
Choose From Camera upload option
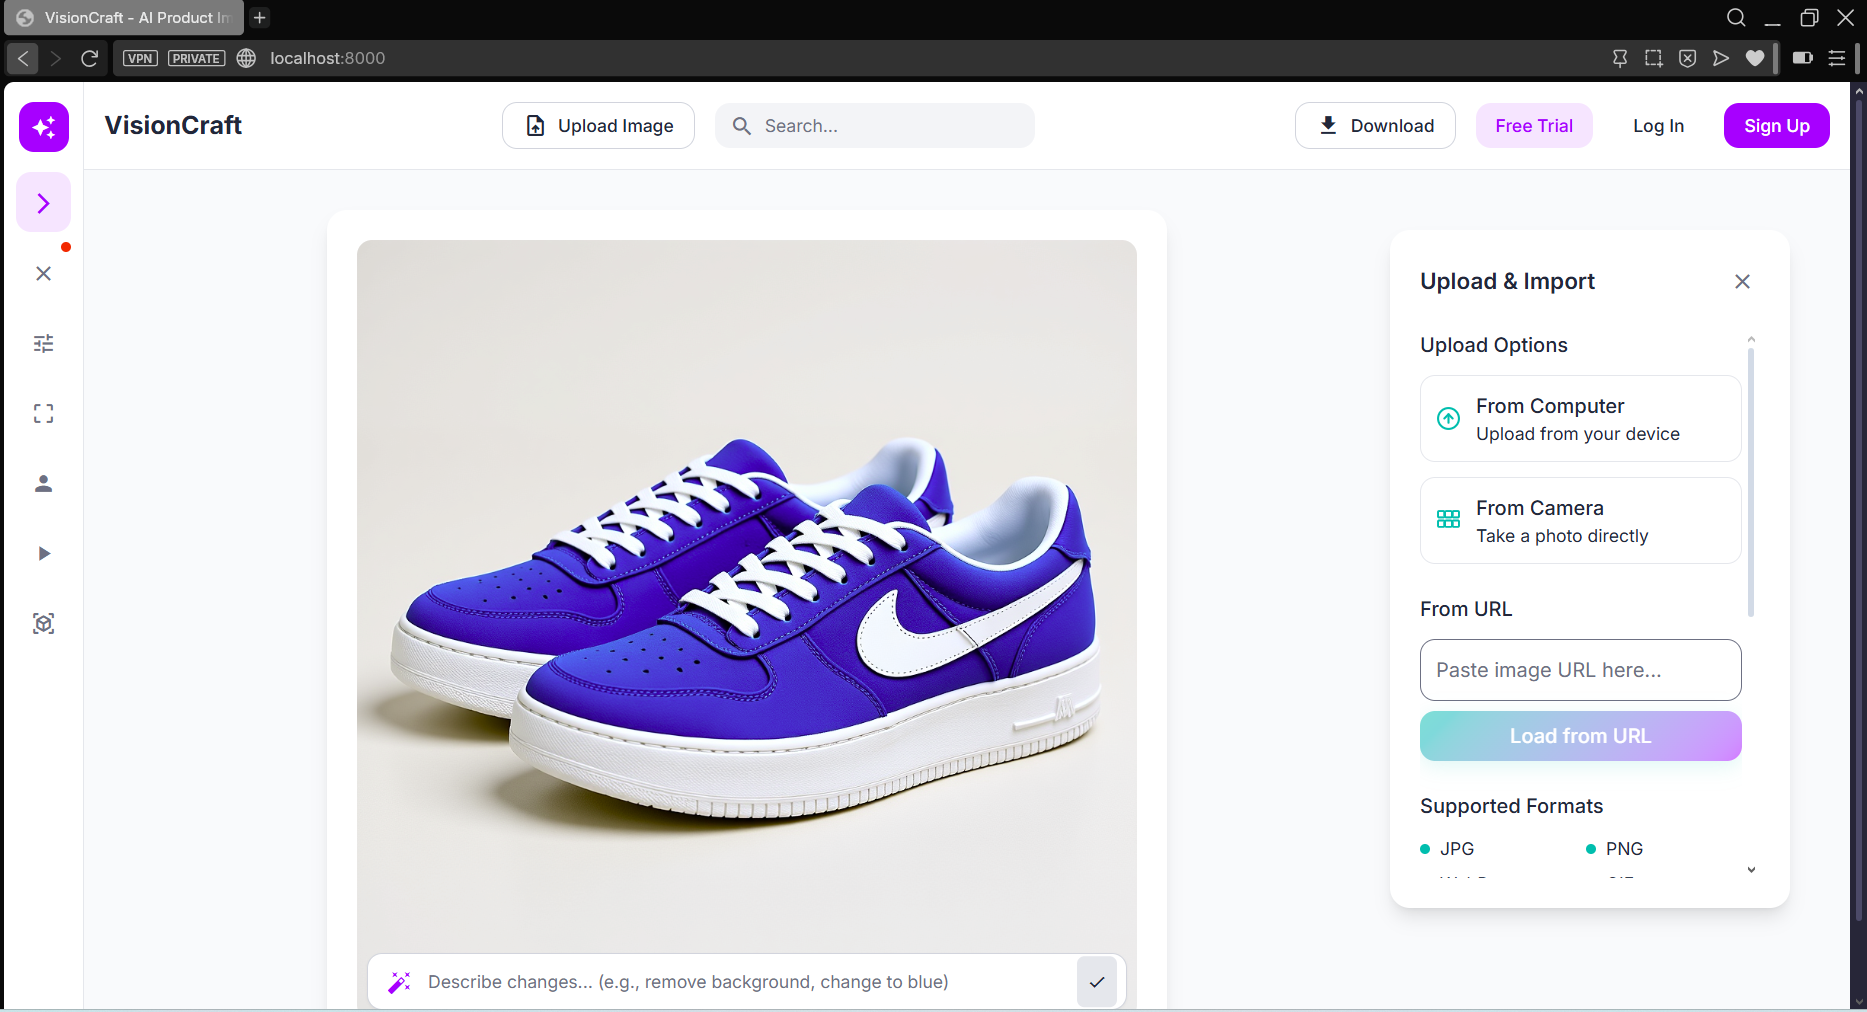click(x=1580, y=521)
